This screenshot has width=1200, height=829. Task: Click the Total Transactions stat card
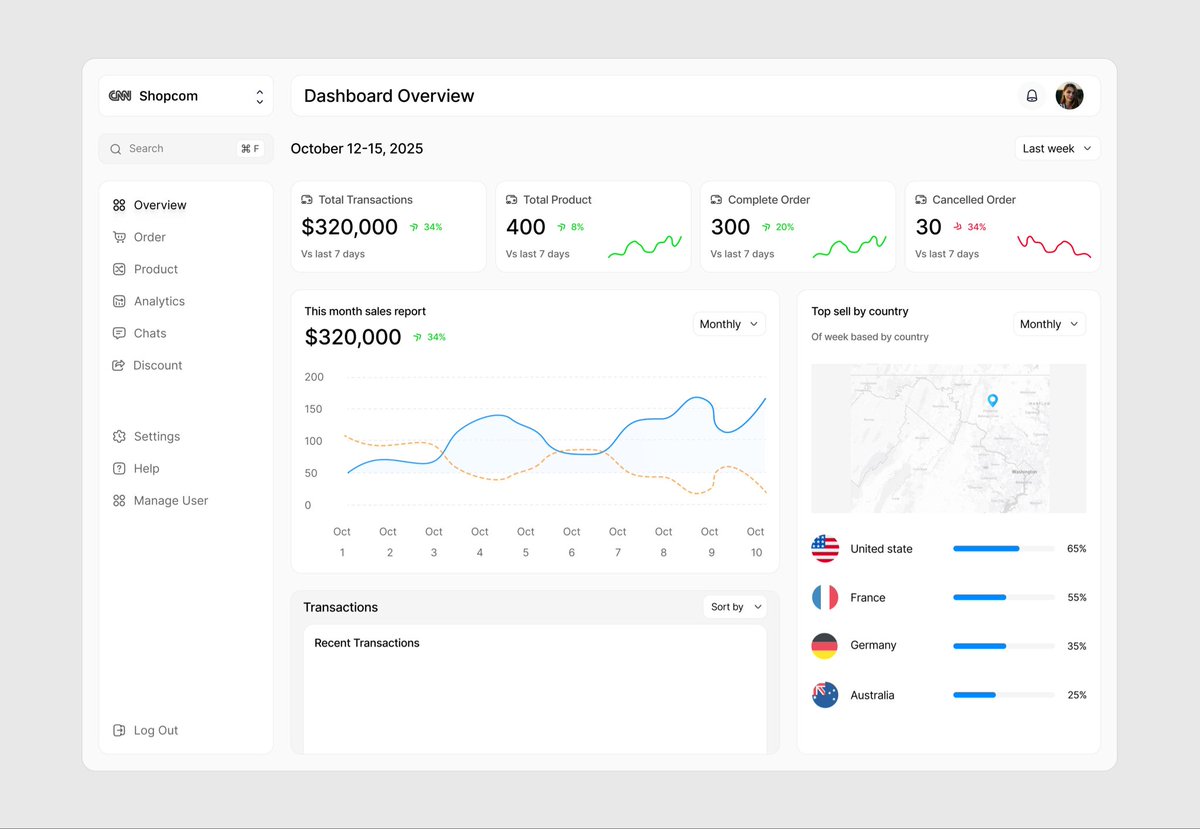tap(388, 226)
